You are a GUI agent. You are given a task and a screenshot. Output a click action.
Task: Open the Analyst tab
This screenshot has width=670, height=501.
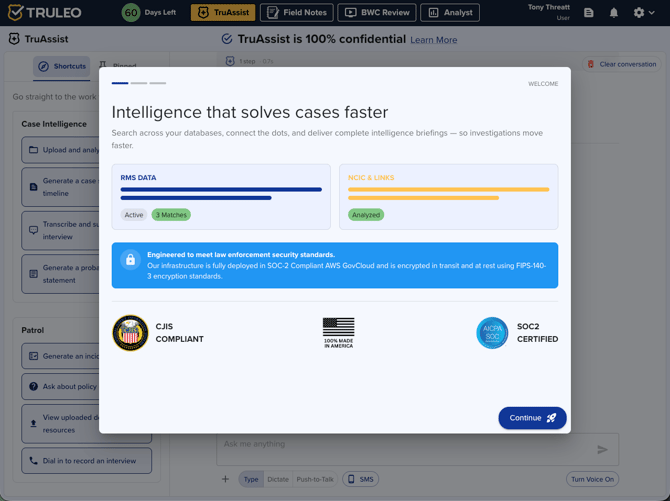[450, 12]
